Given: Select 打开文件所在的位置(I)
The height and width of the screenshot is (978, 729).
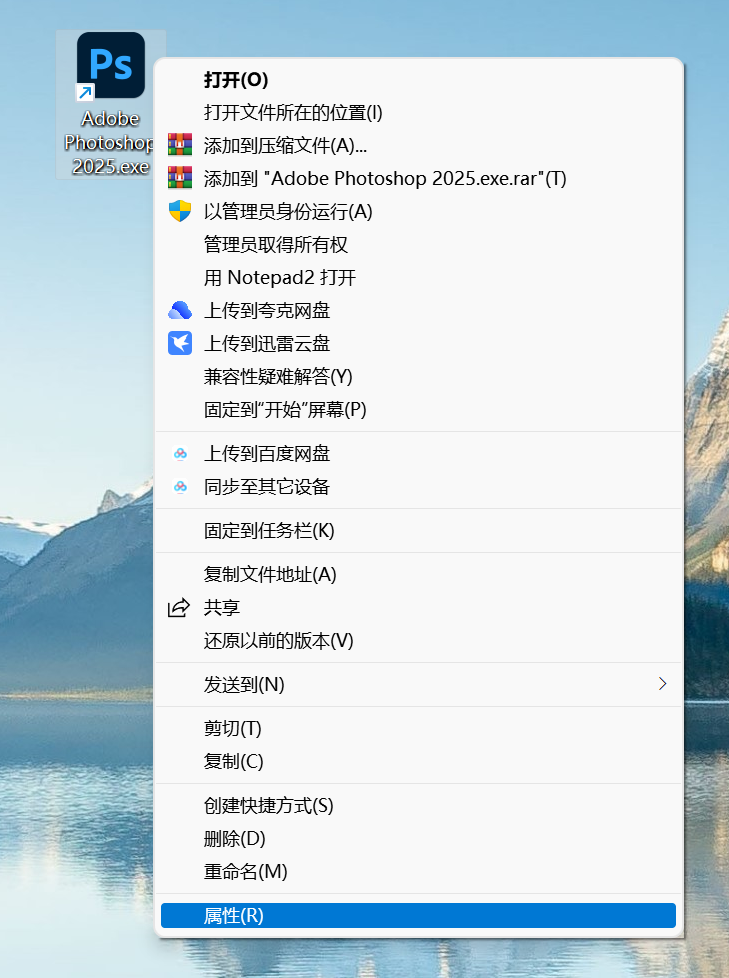Looking at the screenshot, I should (x=418, y=112).
